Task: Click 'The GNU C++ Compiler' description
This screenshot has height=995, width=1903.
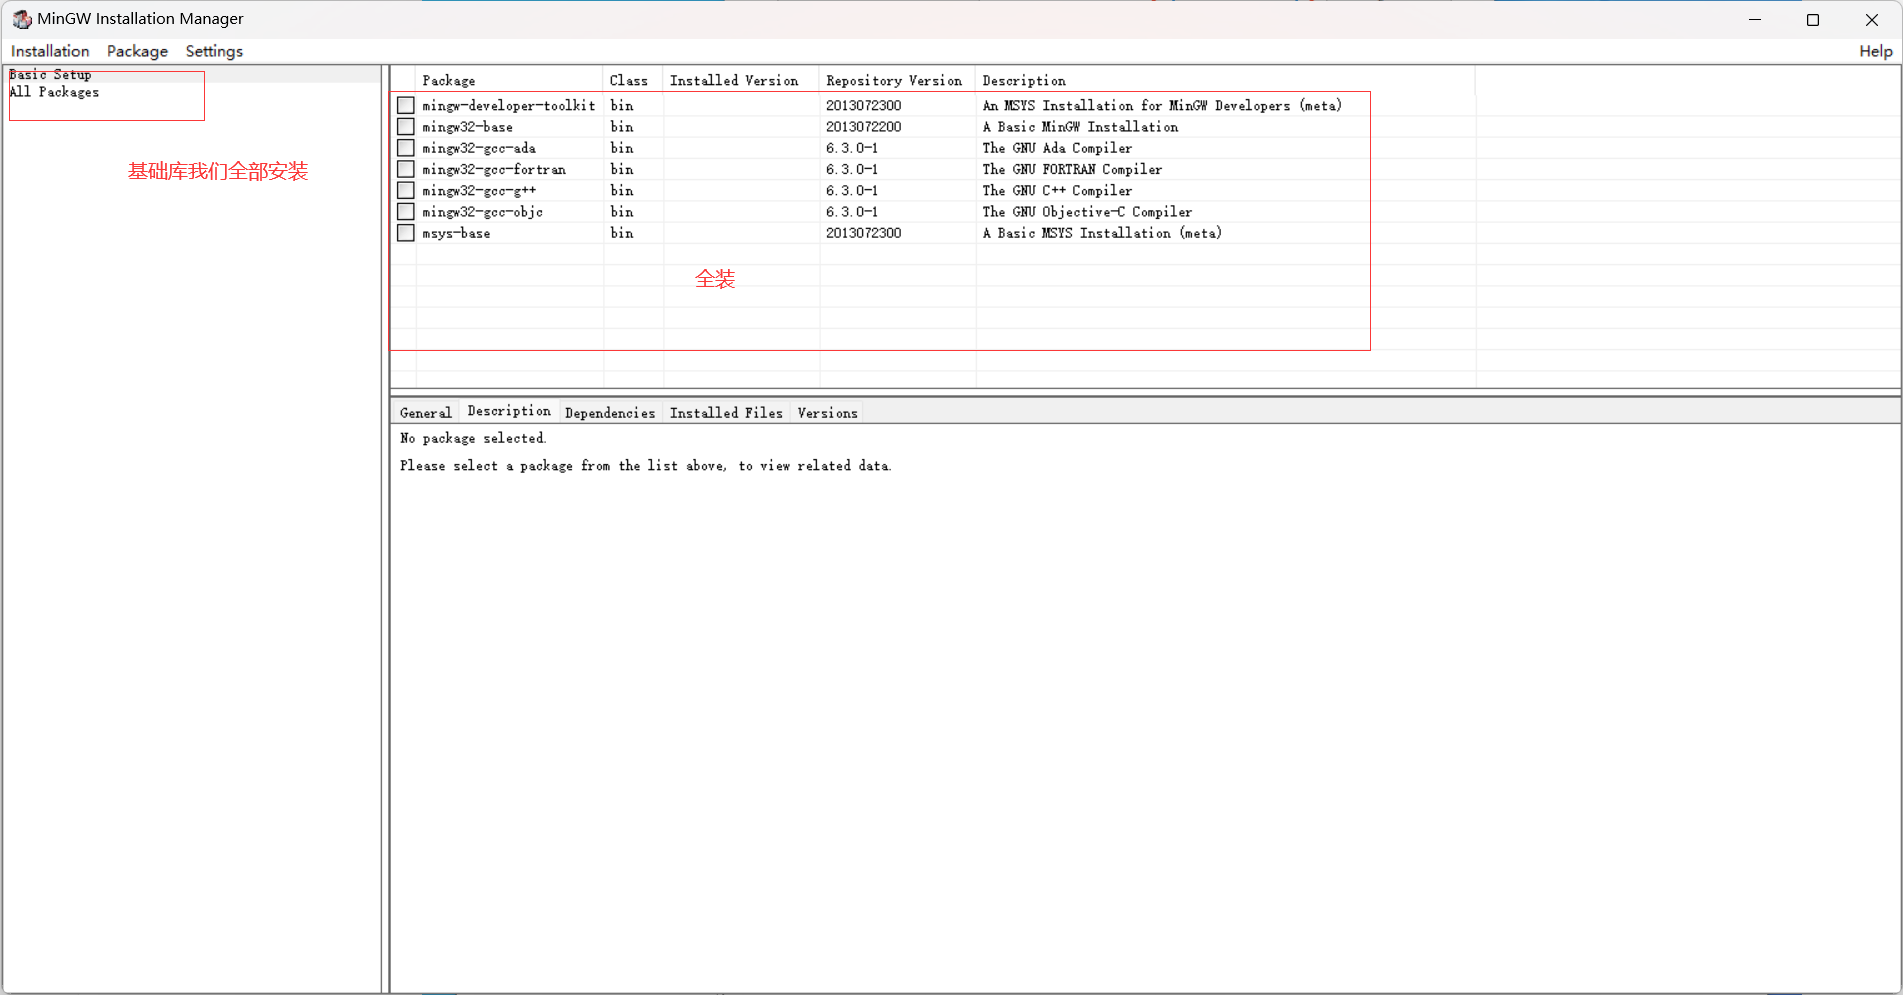Action: point(1057,190)
